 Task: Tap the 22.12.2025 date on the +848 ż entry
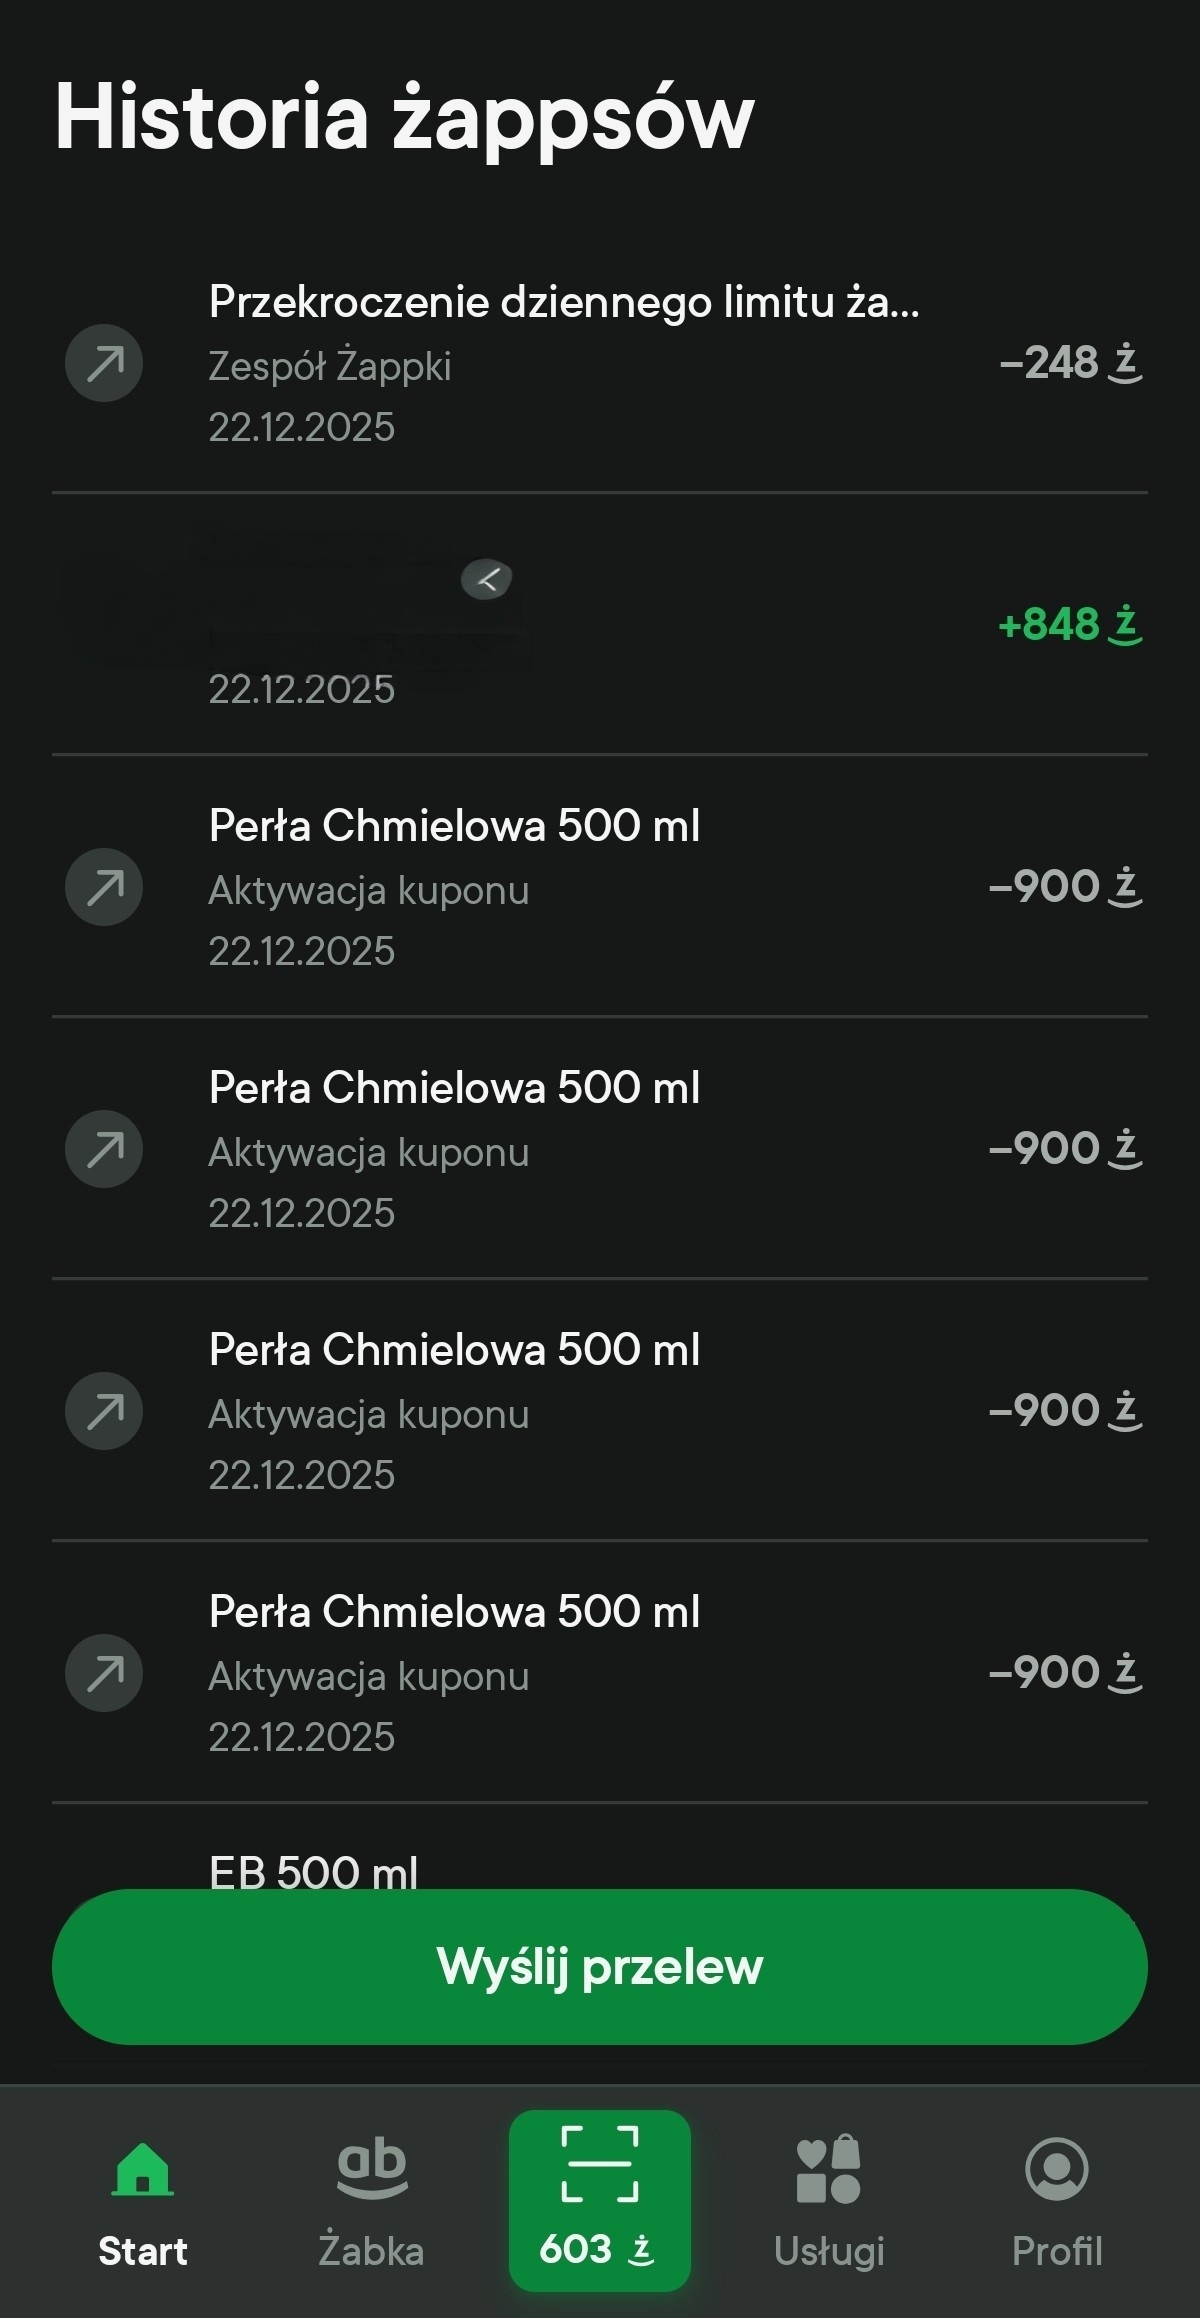[302, 689]
